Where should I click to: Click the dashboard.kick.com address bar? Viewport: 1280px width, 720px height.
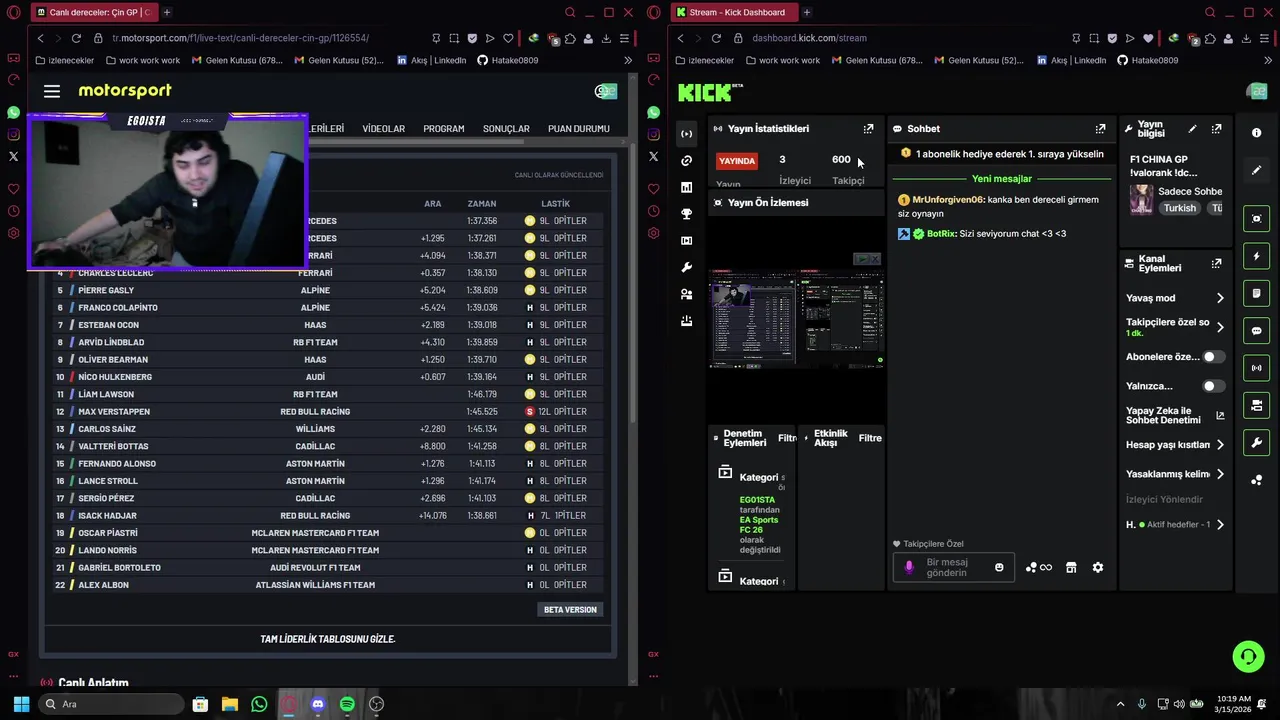pos(810,38)
